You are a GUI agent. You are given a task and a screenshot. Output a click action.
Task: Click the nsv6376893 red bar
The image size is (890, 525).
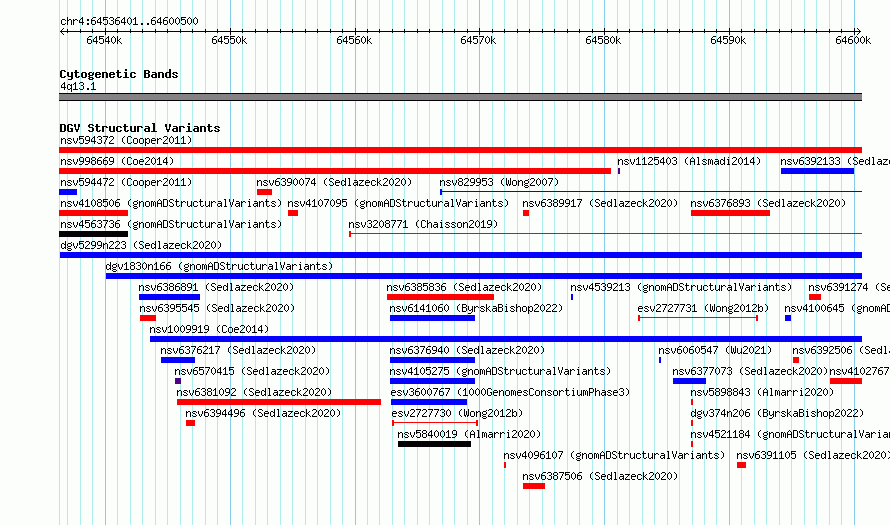[x=731, y=213]
